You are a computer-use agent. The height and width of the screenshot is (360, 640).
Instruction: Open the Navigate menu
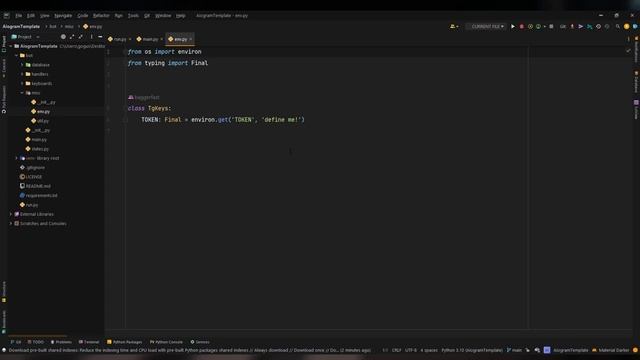[63, 16]
